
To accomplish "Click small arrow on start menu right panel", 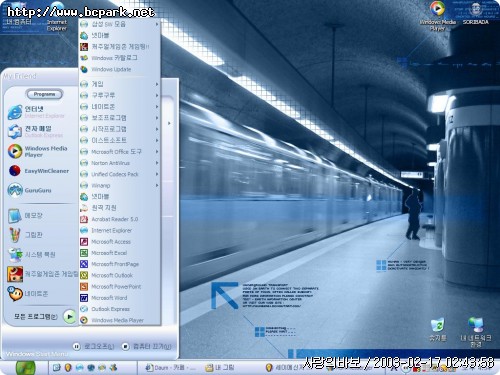I will coord(169,123).
